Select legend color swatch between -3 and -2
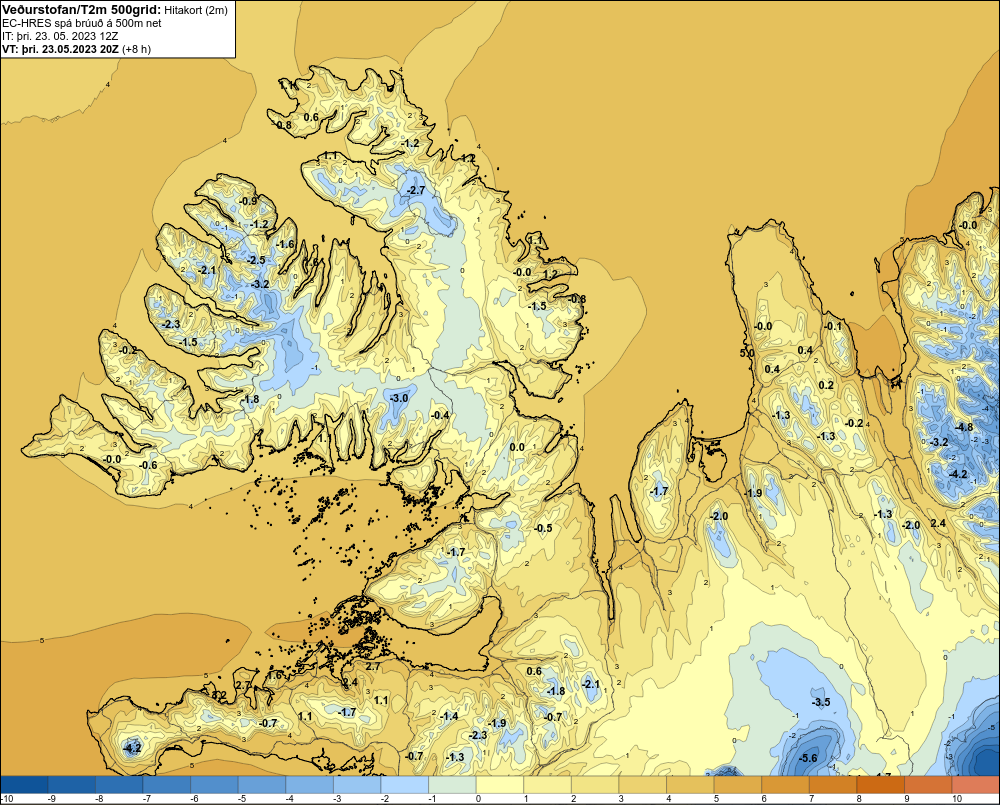1000x805 pixels. coord(357,784)
